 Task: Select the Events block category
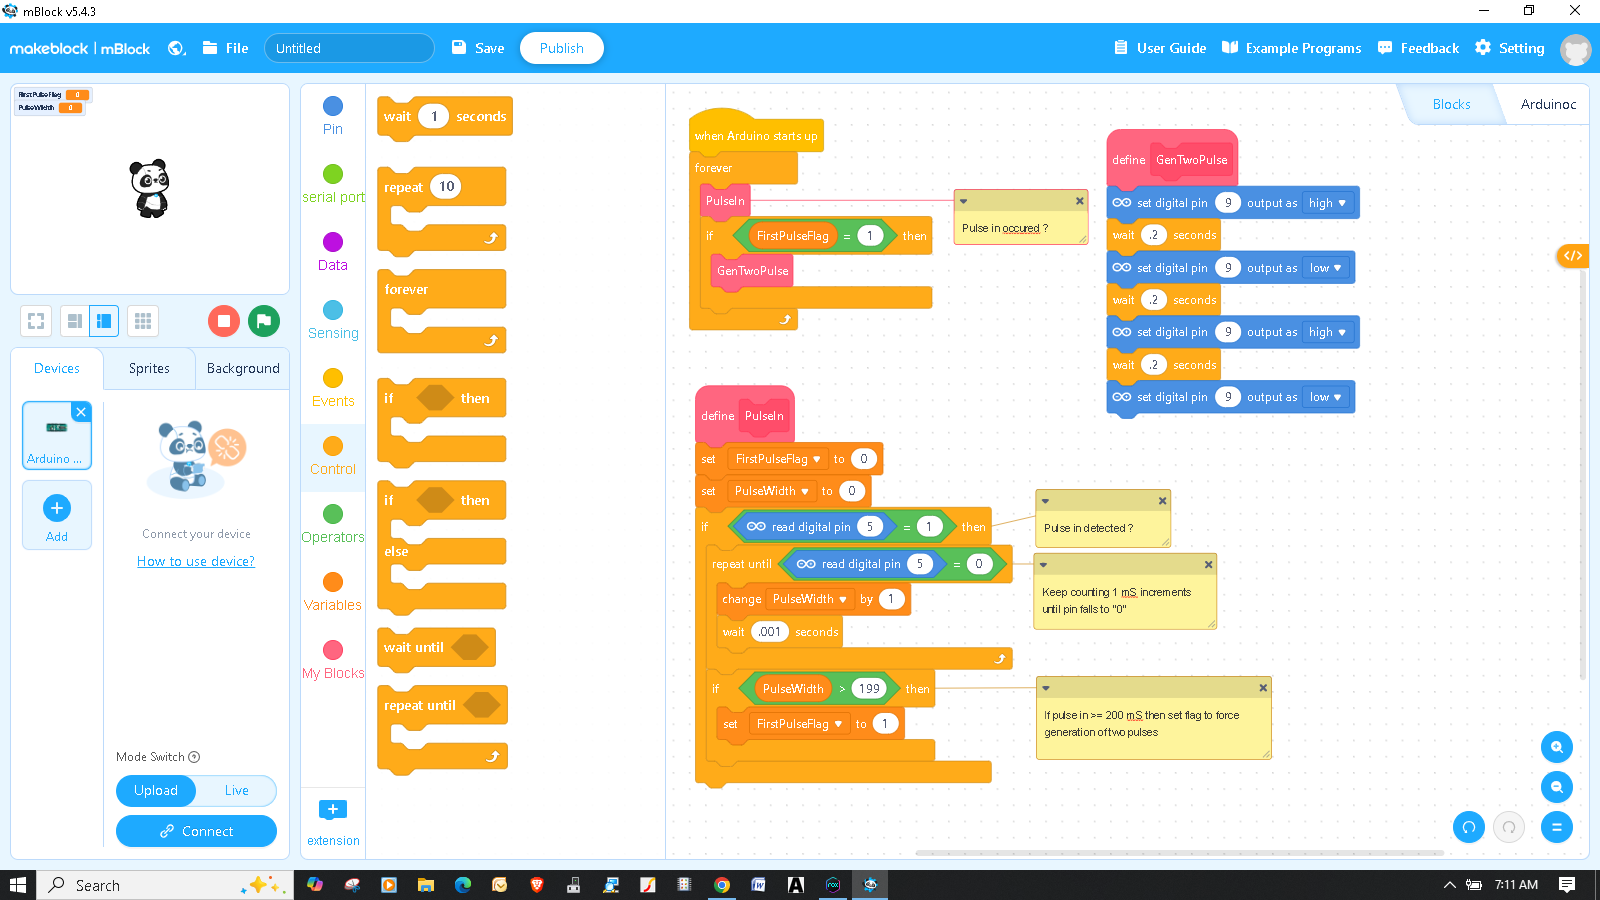click(333, 388)
